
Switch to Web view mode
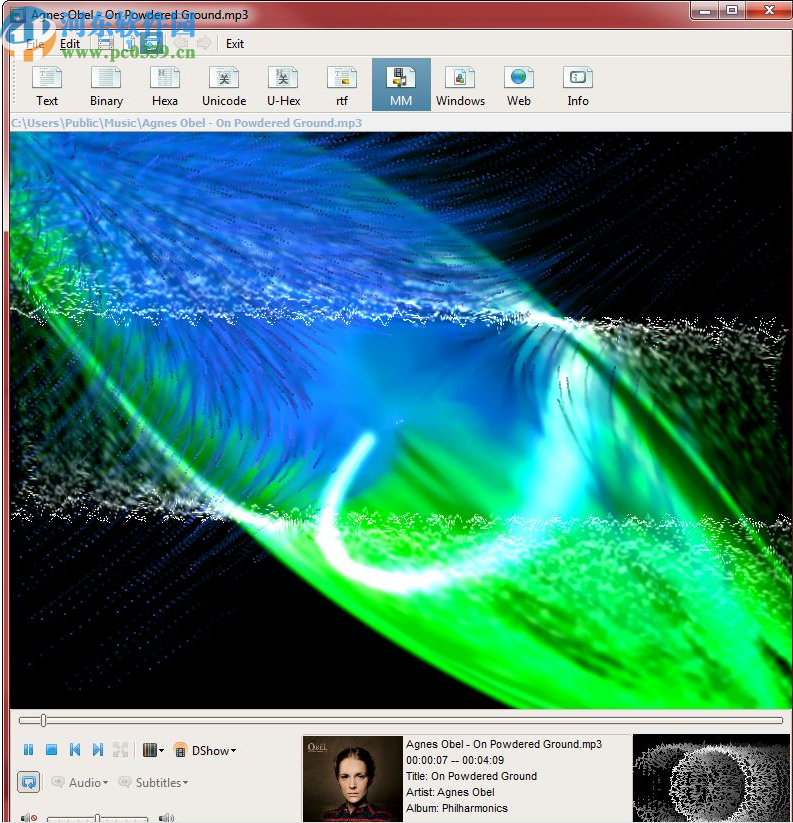click(x=519, y=85)
